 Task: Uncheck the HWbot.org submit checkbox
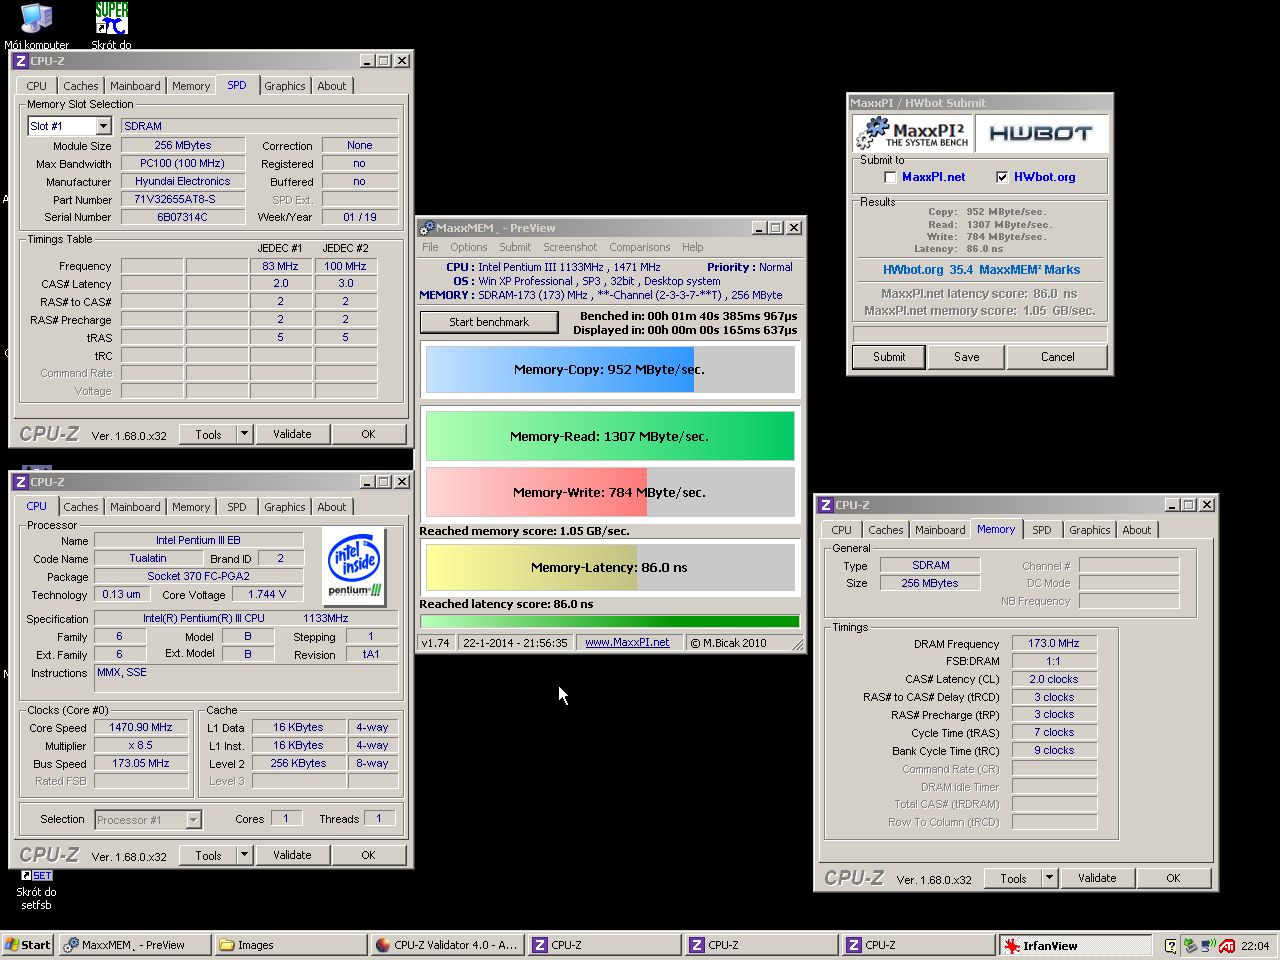click(1002, 177)
